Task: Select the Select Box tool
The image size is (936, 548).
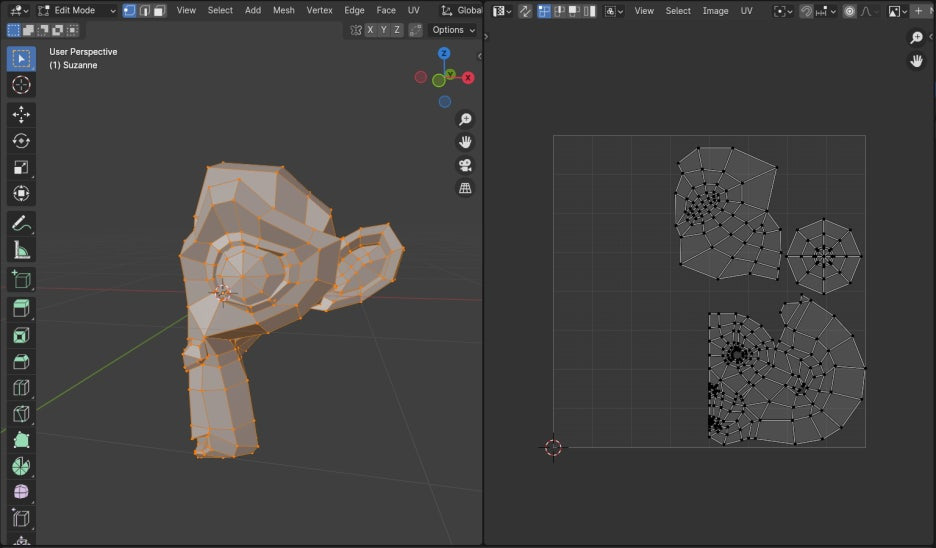Action: click(x=21, y=59)
